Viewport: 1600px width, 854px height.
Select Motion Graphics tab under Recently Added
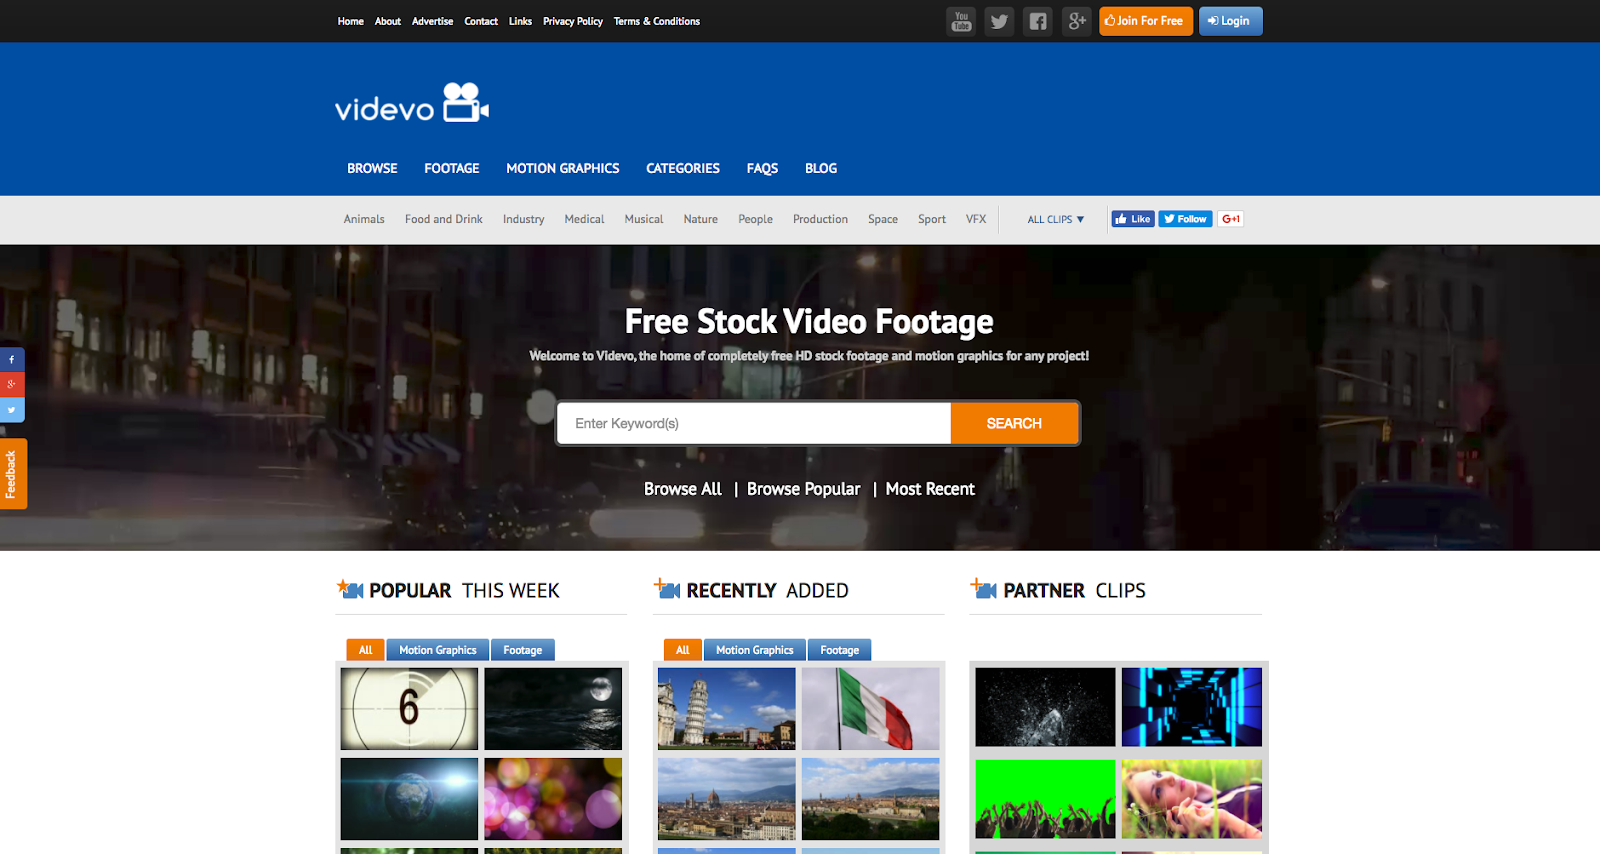[755, 650]
